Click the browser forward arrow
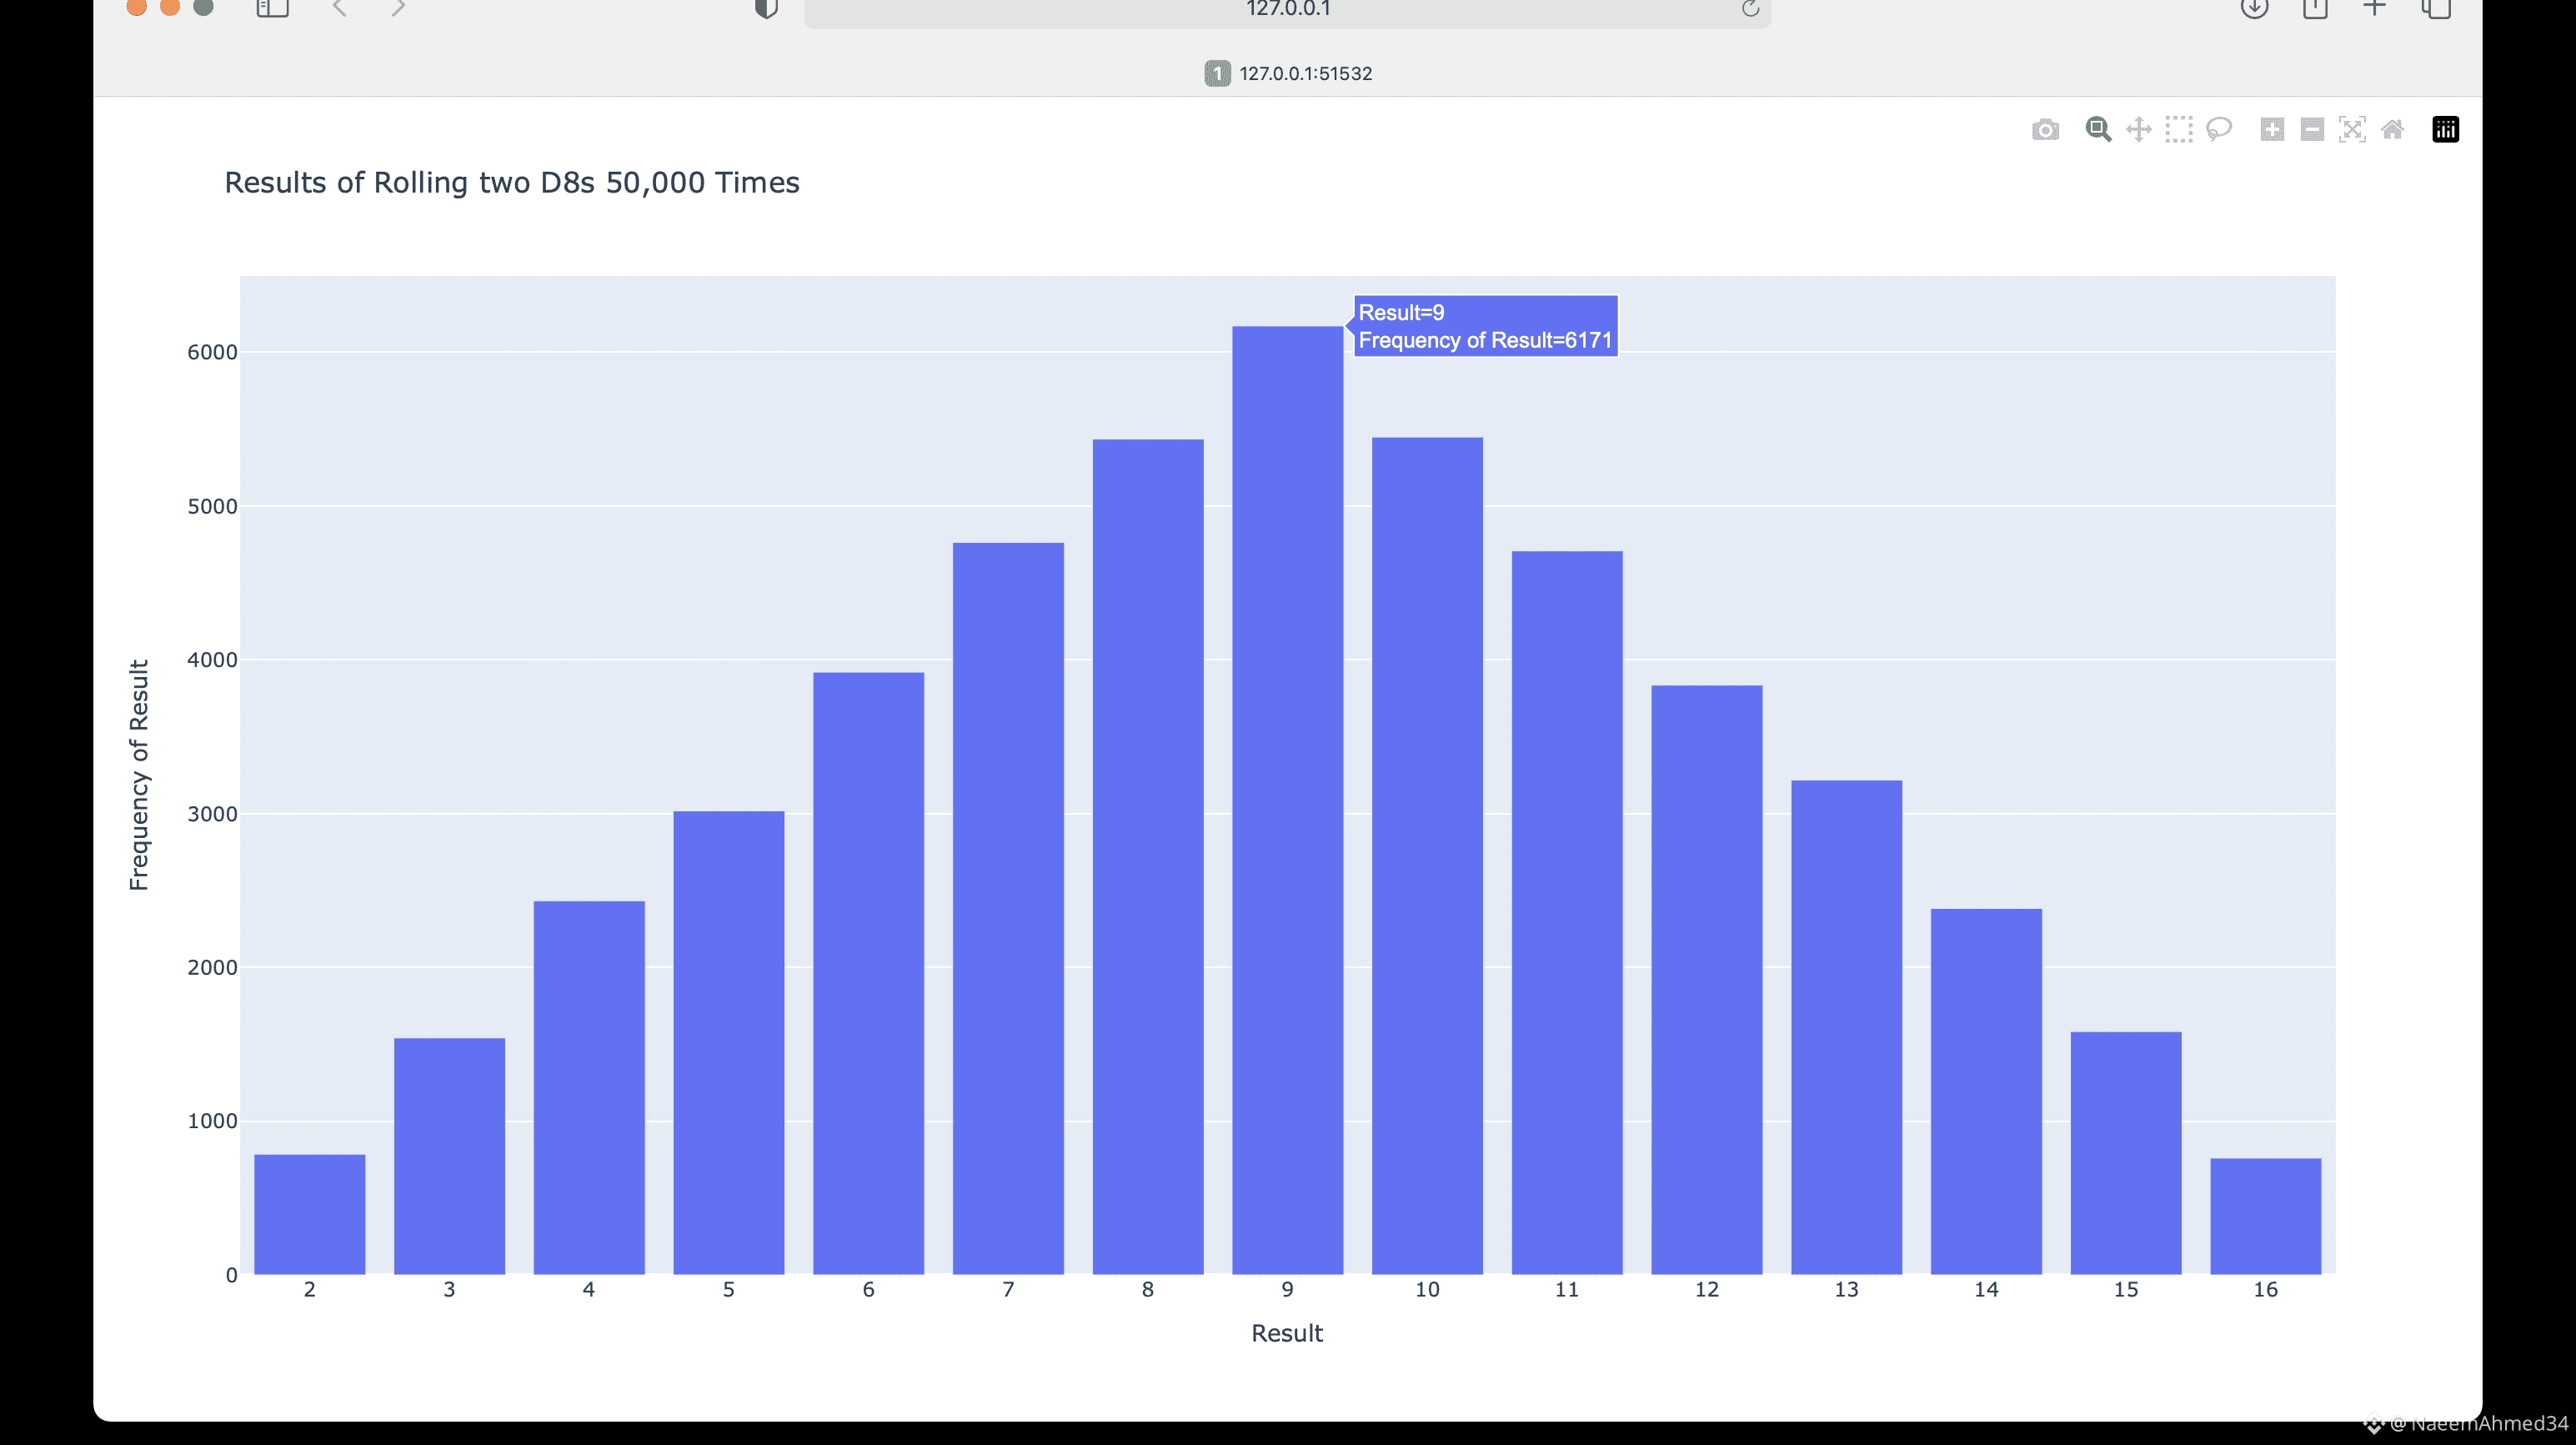The image size is (2576, 1445). (x=398, y=9)
